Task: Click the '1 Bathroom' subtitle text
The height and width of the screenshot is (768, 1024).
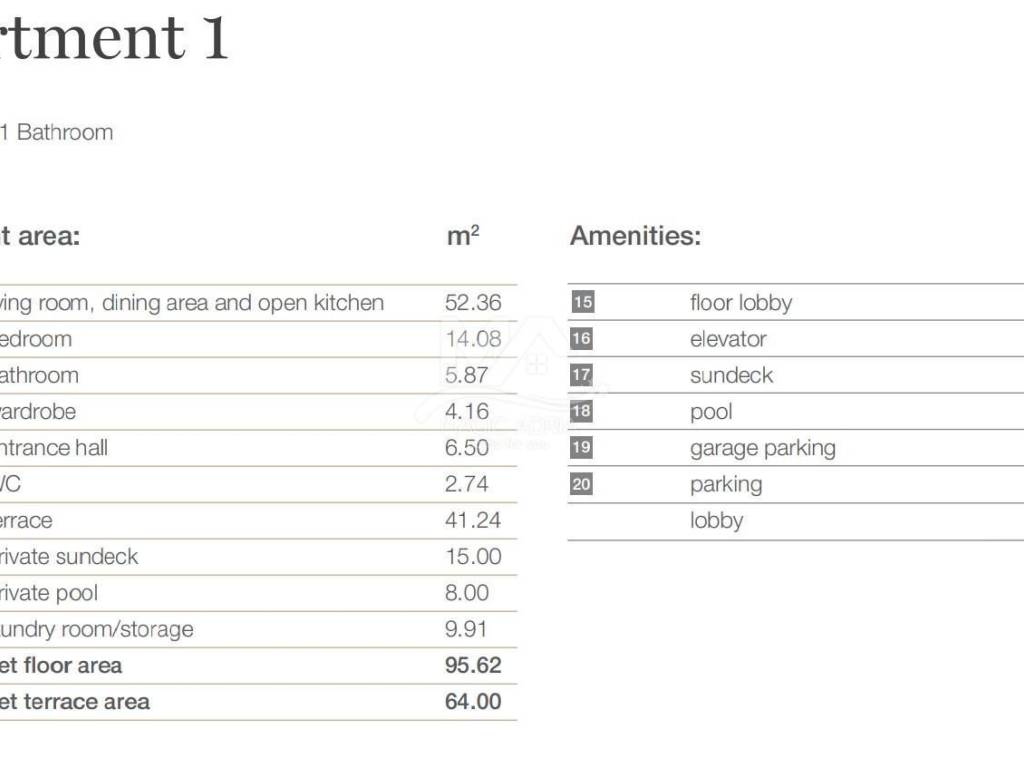Action: 57,133
